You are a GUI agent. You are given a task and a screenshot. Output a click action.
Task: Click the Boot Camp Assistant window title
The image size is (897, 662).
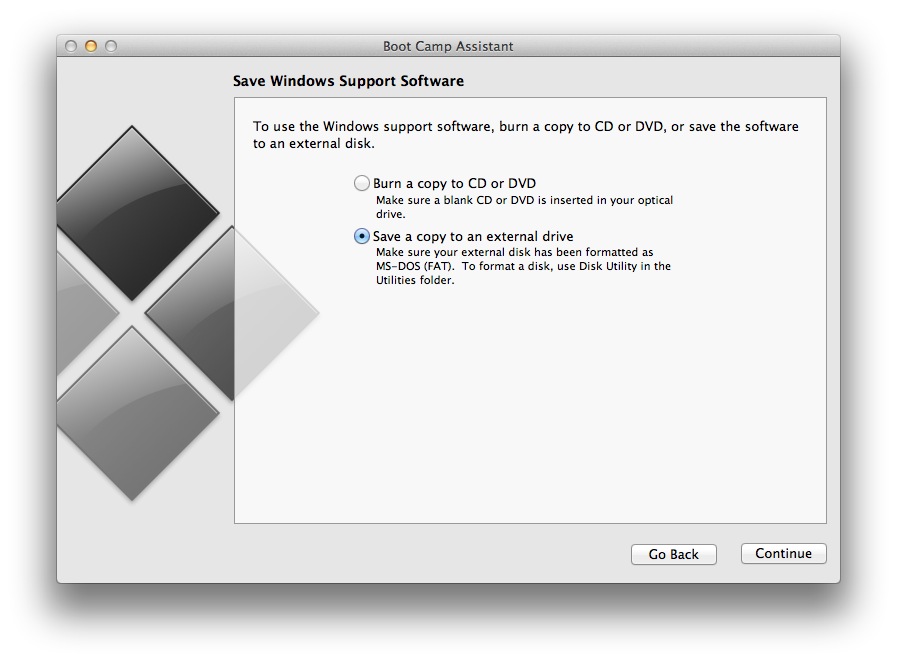pos(448,46)
